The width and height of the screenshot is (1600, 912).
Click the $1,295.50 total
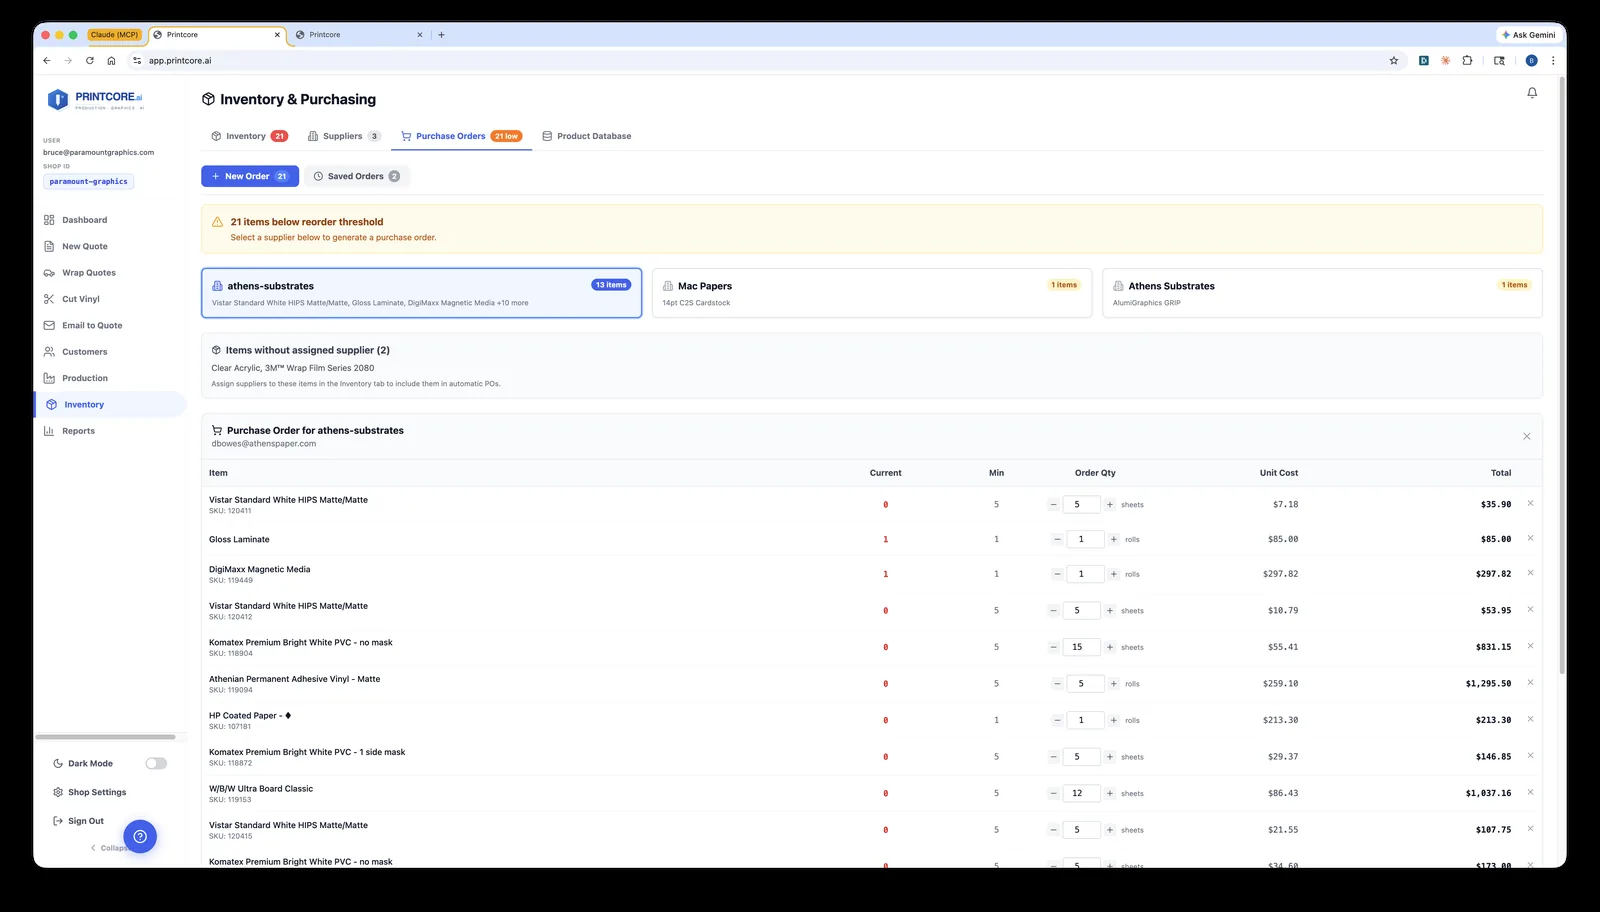point(1488,684)
